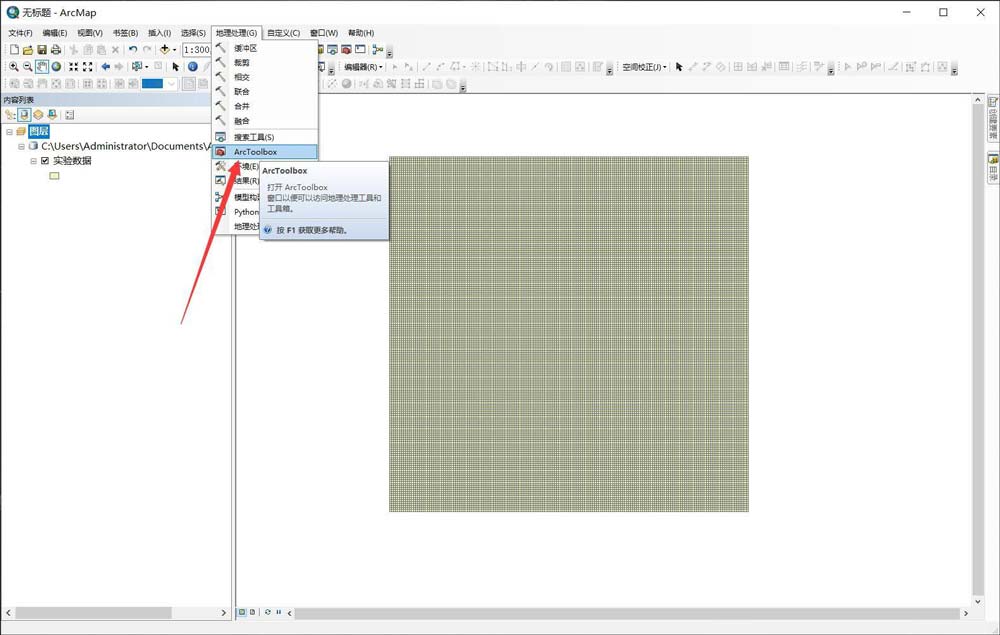Switch to data view button at bottom
The height and width of the screenshot is (635, 1000).
coord(242,612)
